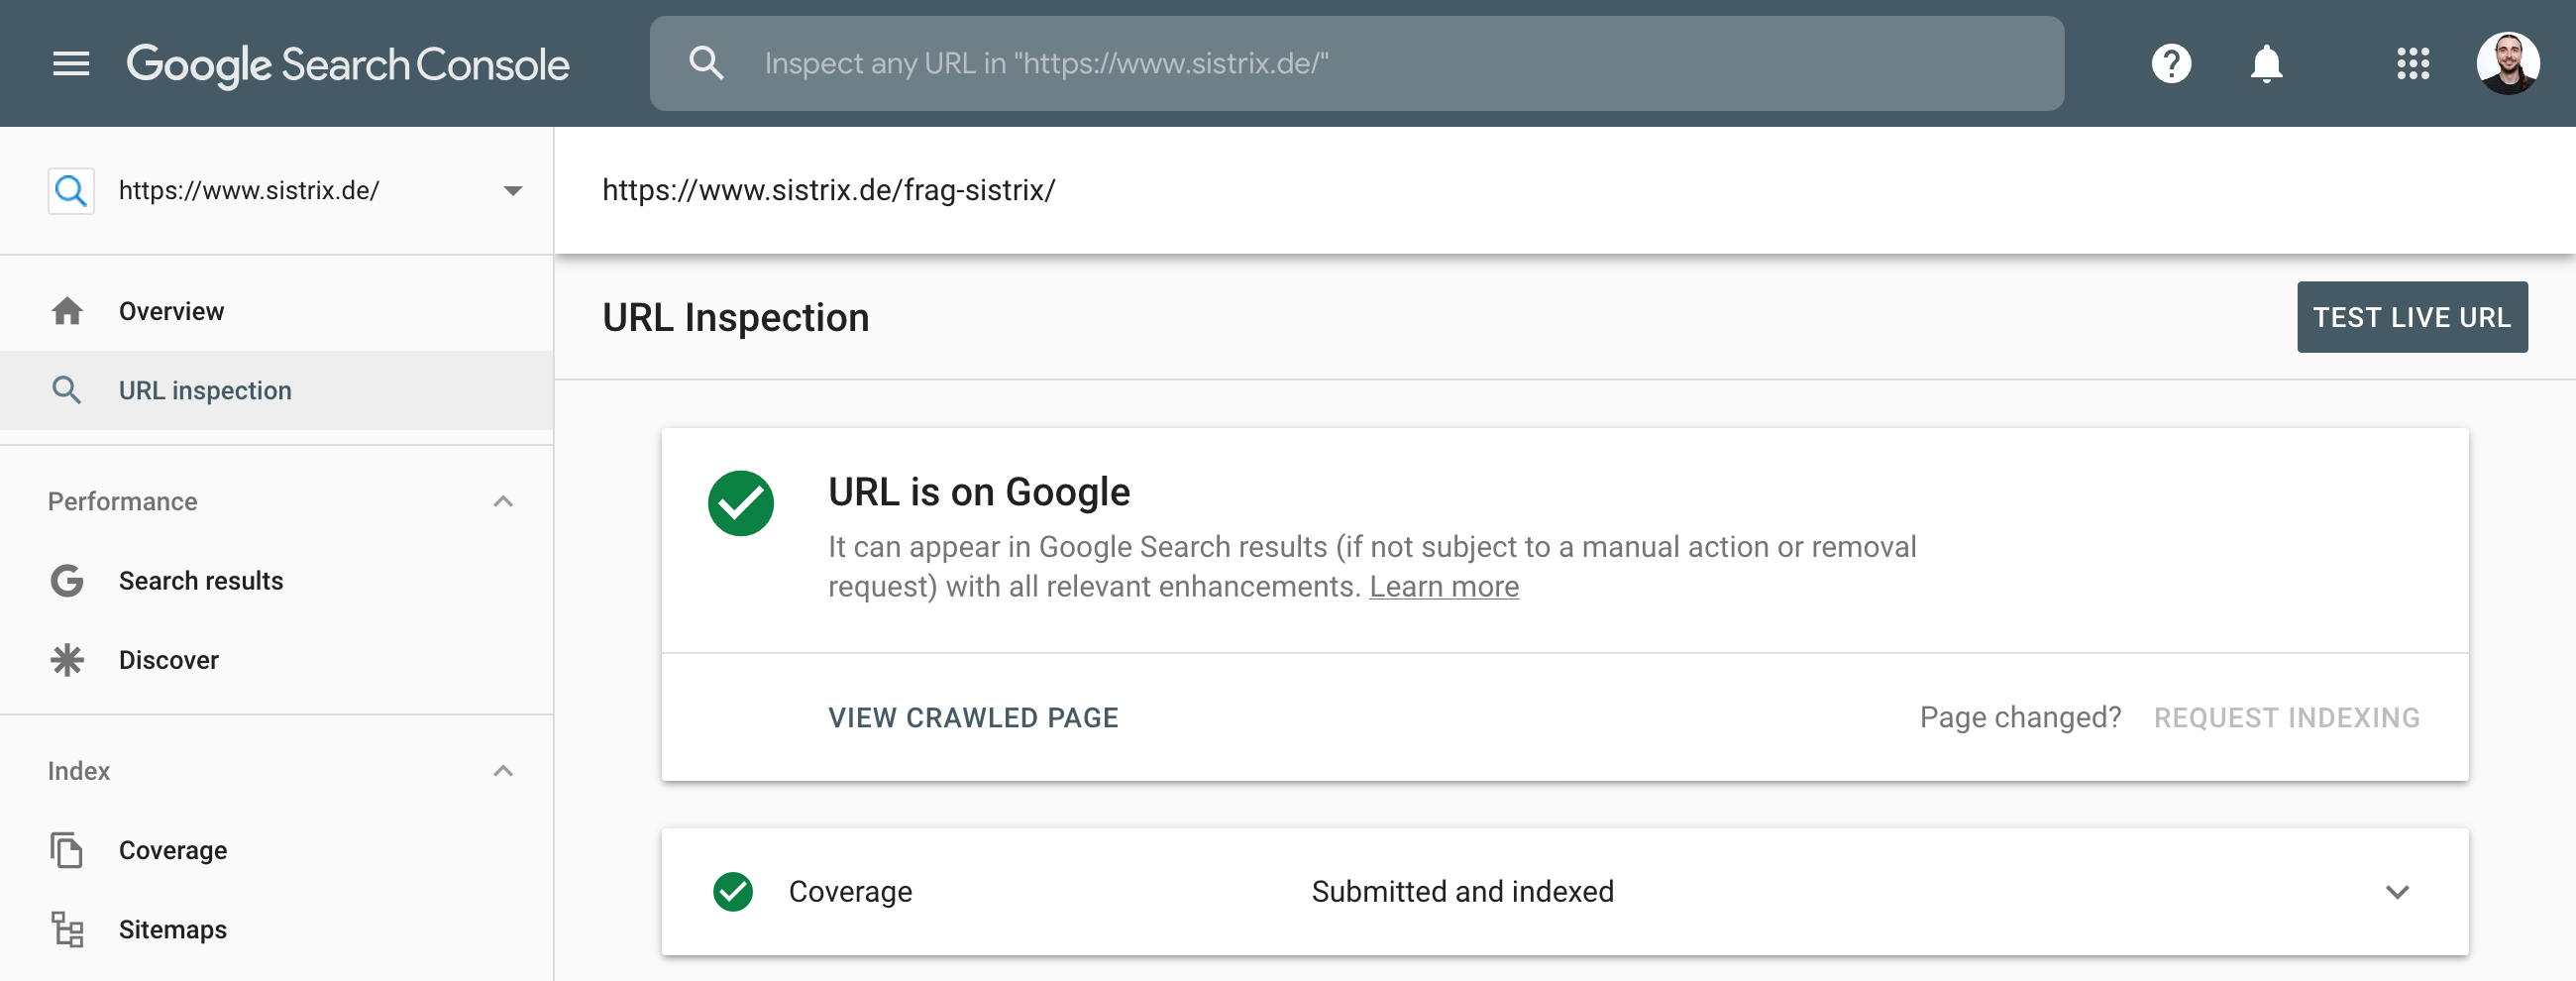This screenshot has width=2576, height=981.
Task: Click property name https://www.sistrix.de/ in selector
Action: point(249,190)
